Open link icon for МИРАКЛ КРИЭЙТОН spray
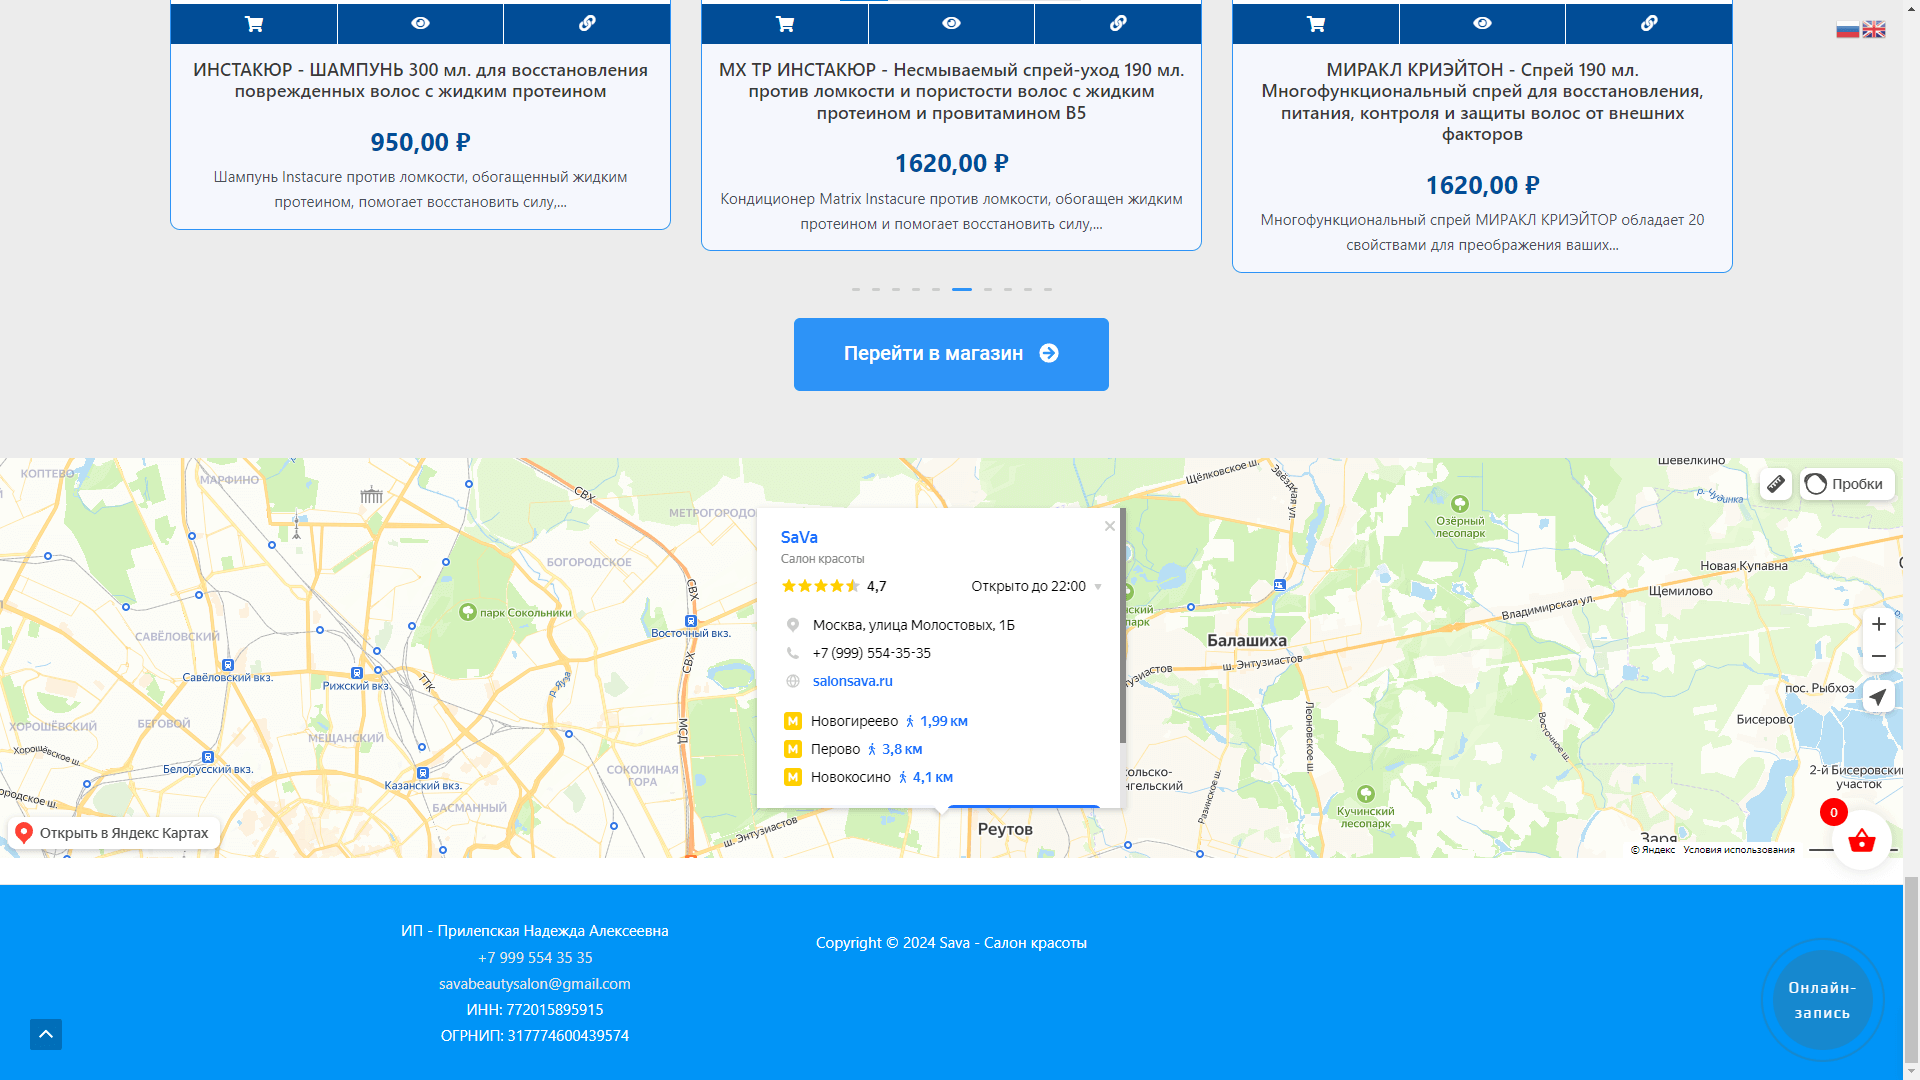Viewport: 1920px width, 1080px height. (x=1649, y=23)
